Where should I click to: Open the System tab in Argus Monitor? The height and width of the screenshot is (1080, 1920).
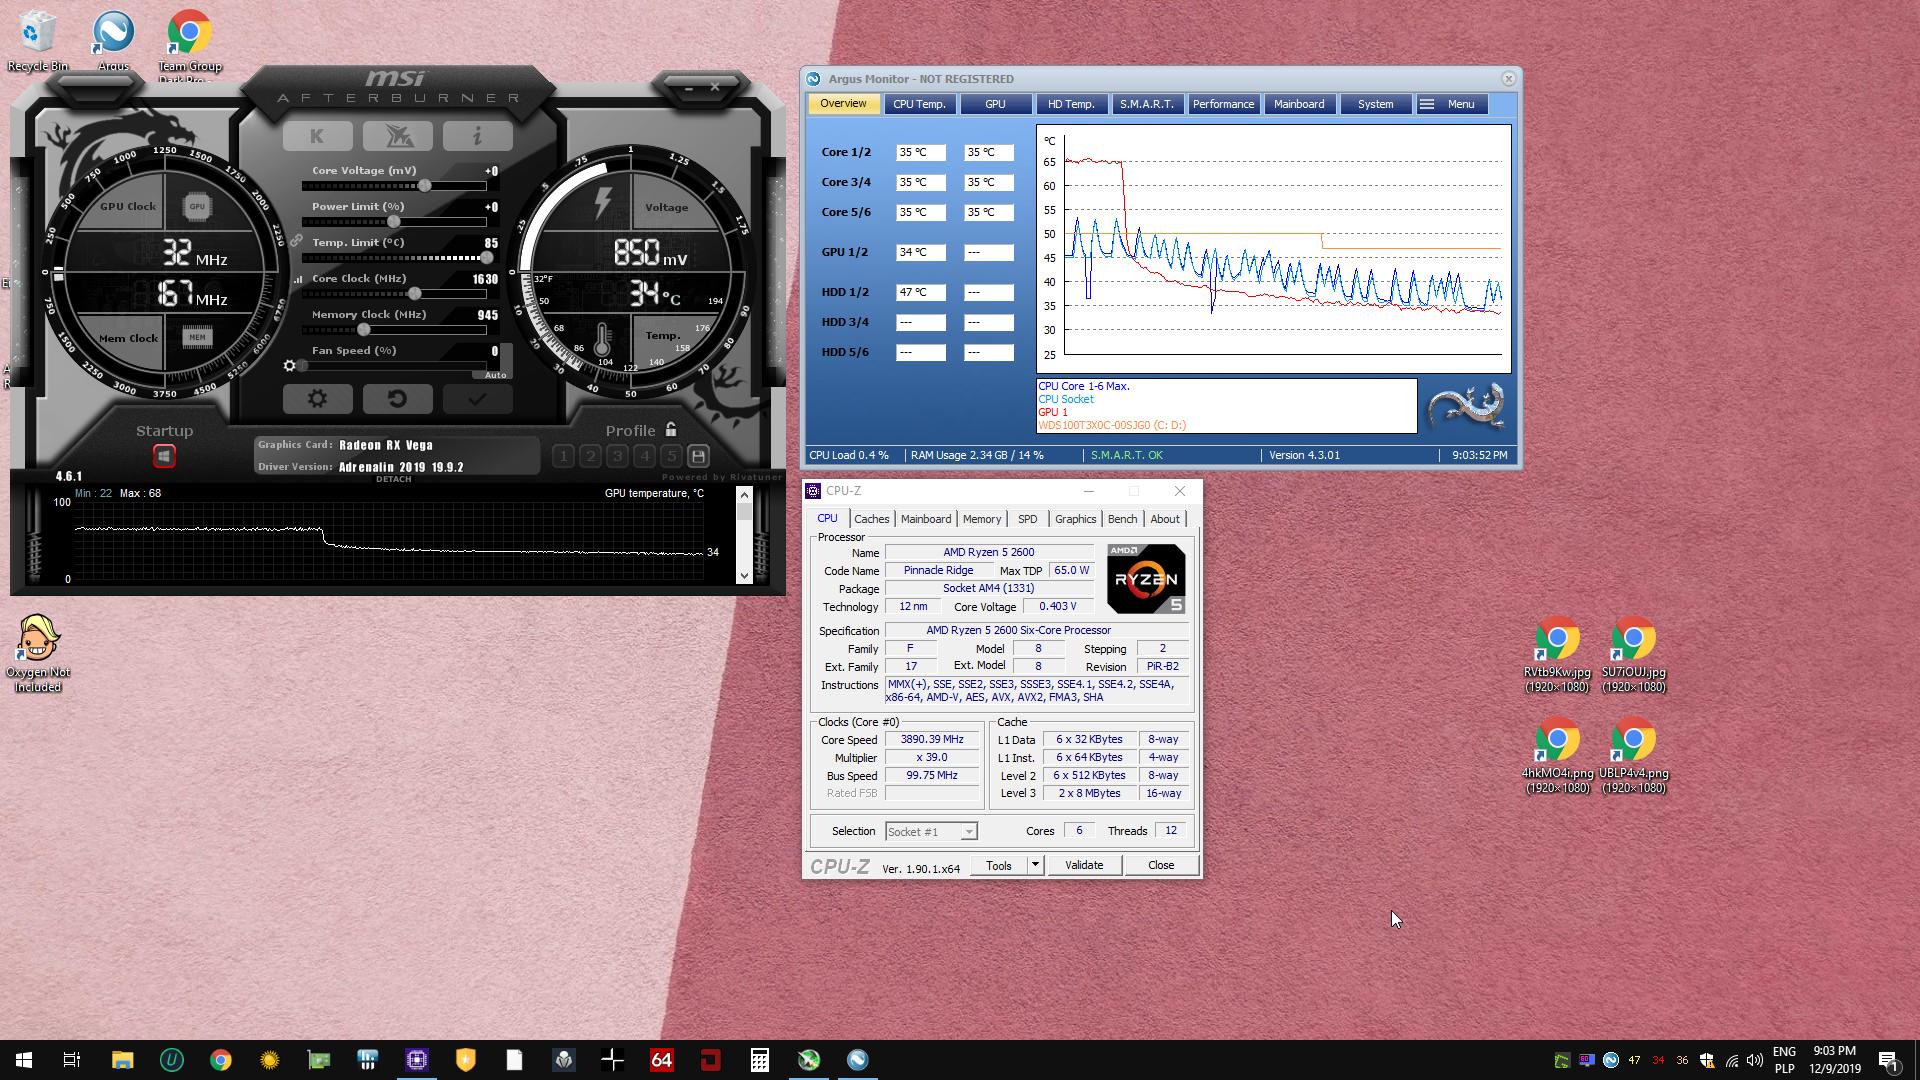pyautogui.click(x=1375, y=104)
